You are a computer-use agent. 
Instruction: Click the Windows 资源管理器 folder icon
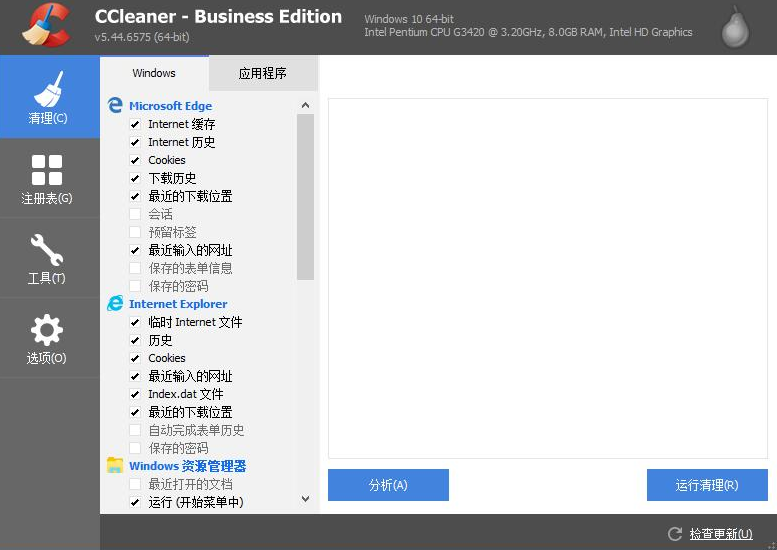(x=115, y=465)
